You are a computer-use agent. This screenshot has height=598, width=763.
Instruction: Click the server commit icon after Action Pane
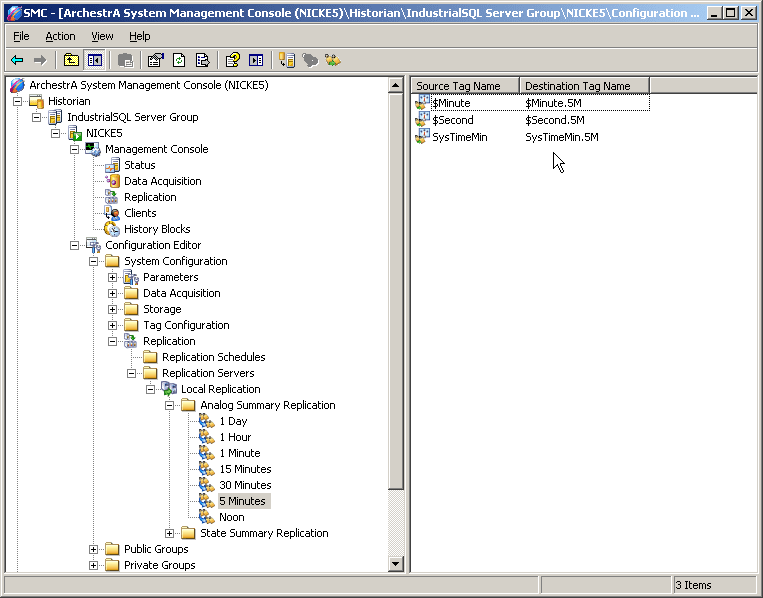pyautogui.click(x=287, y=60)
